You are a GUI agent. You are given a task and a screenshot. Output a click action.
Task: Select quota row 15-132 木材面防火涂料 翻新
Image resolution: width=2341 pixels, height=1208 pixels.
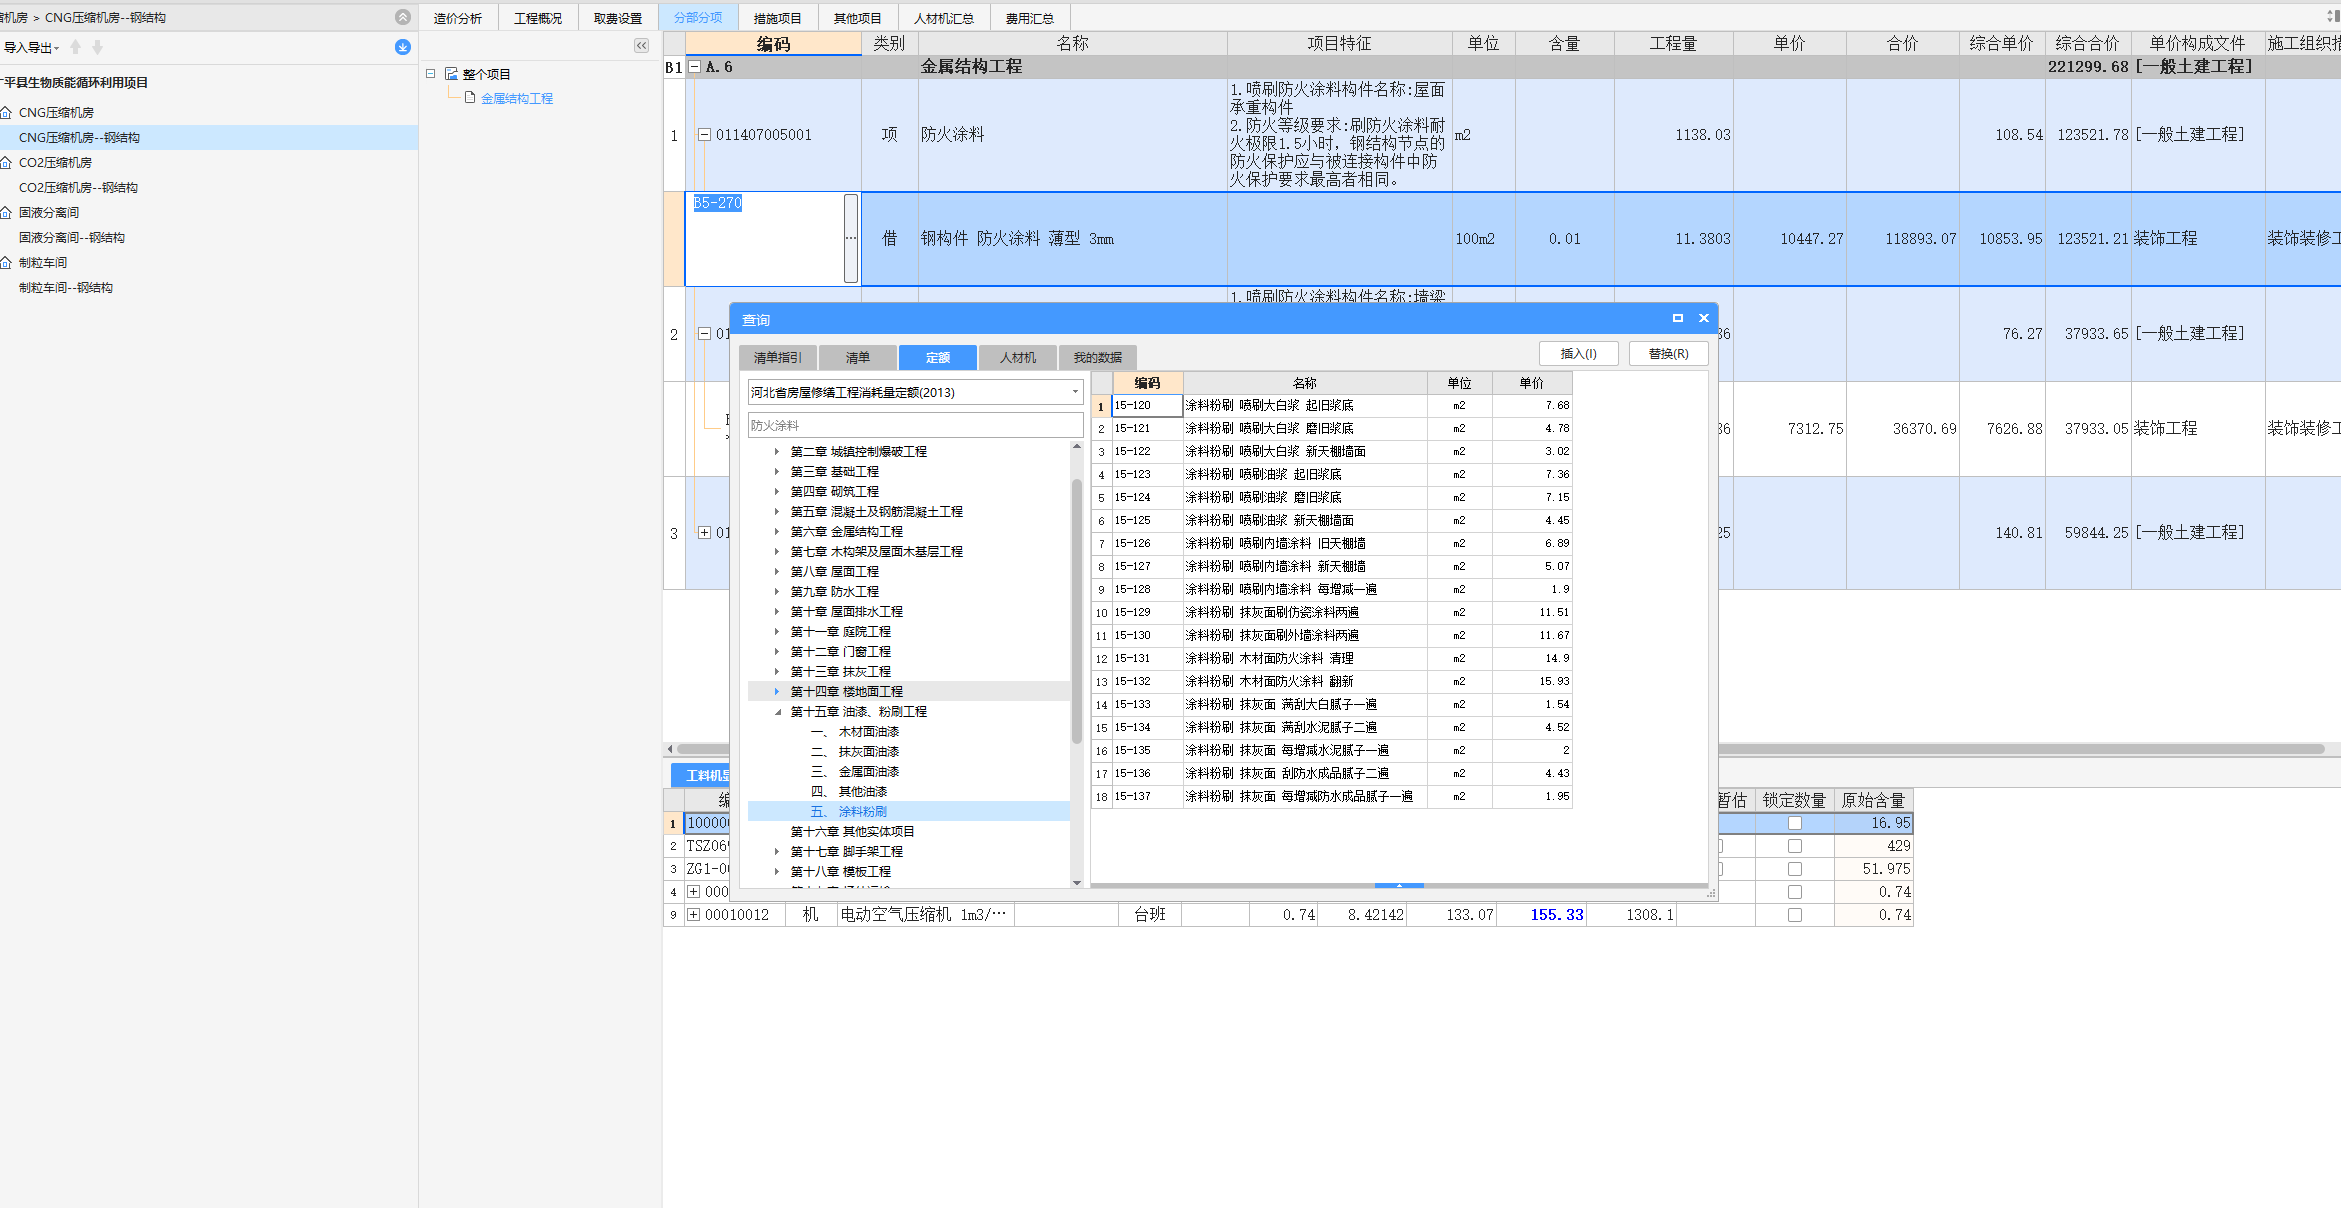[1331, 681]
